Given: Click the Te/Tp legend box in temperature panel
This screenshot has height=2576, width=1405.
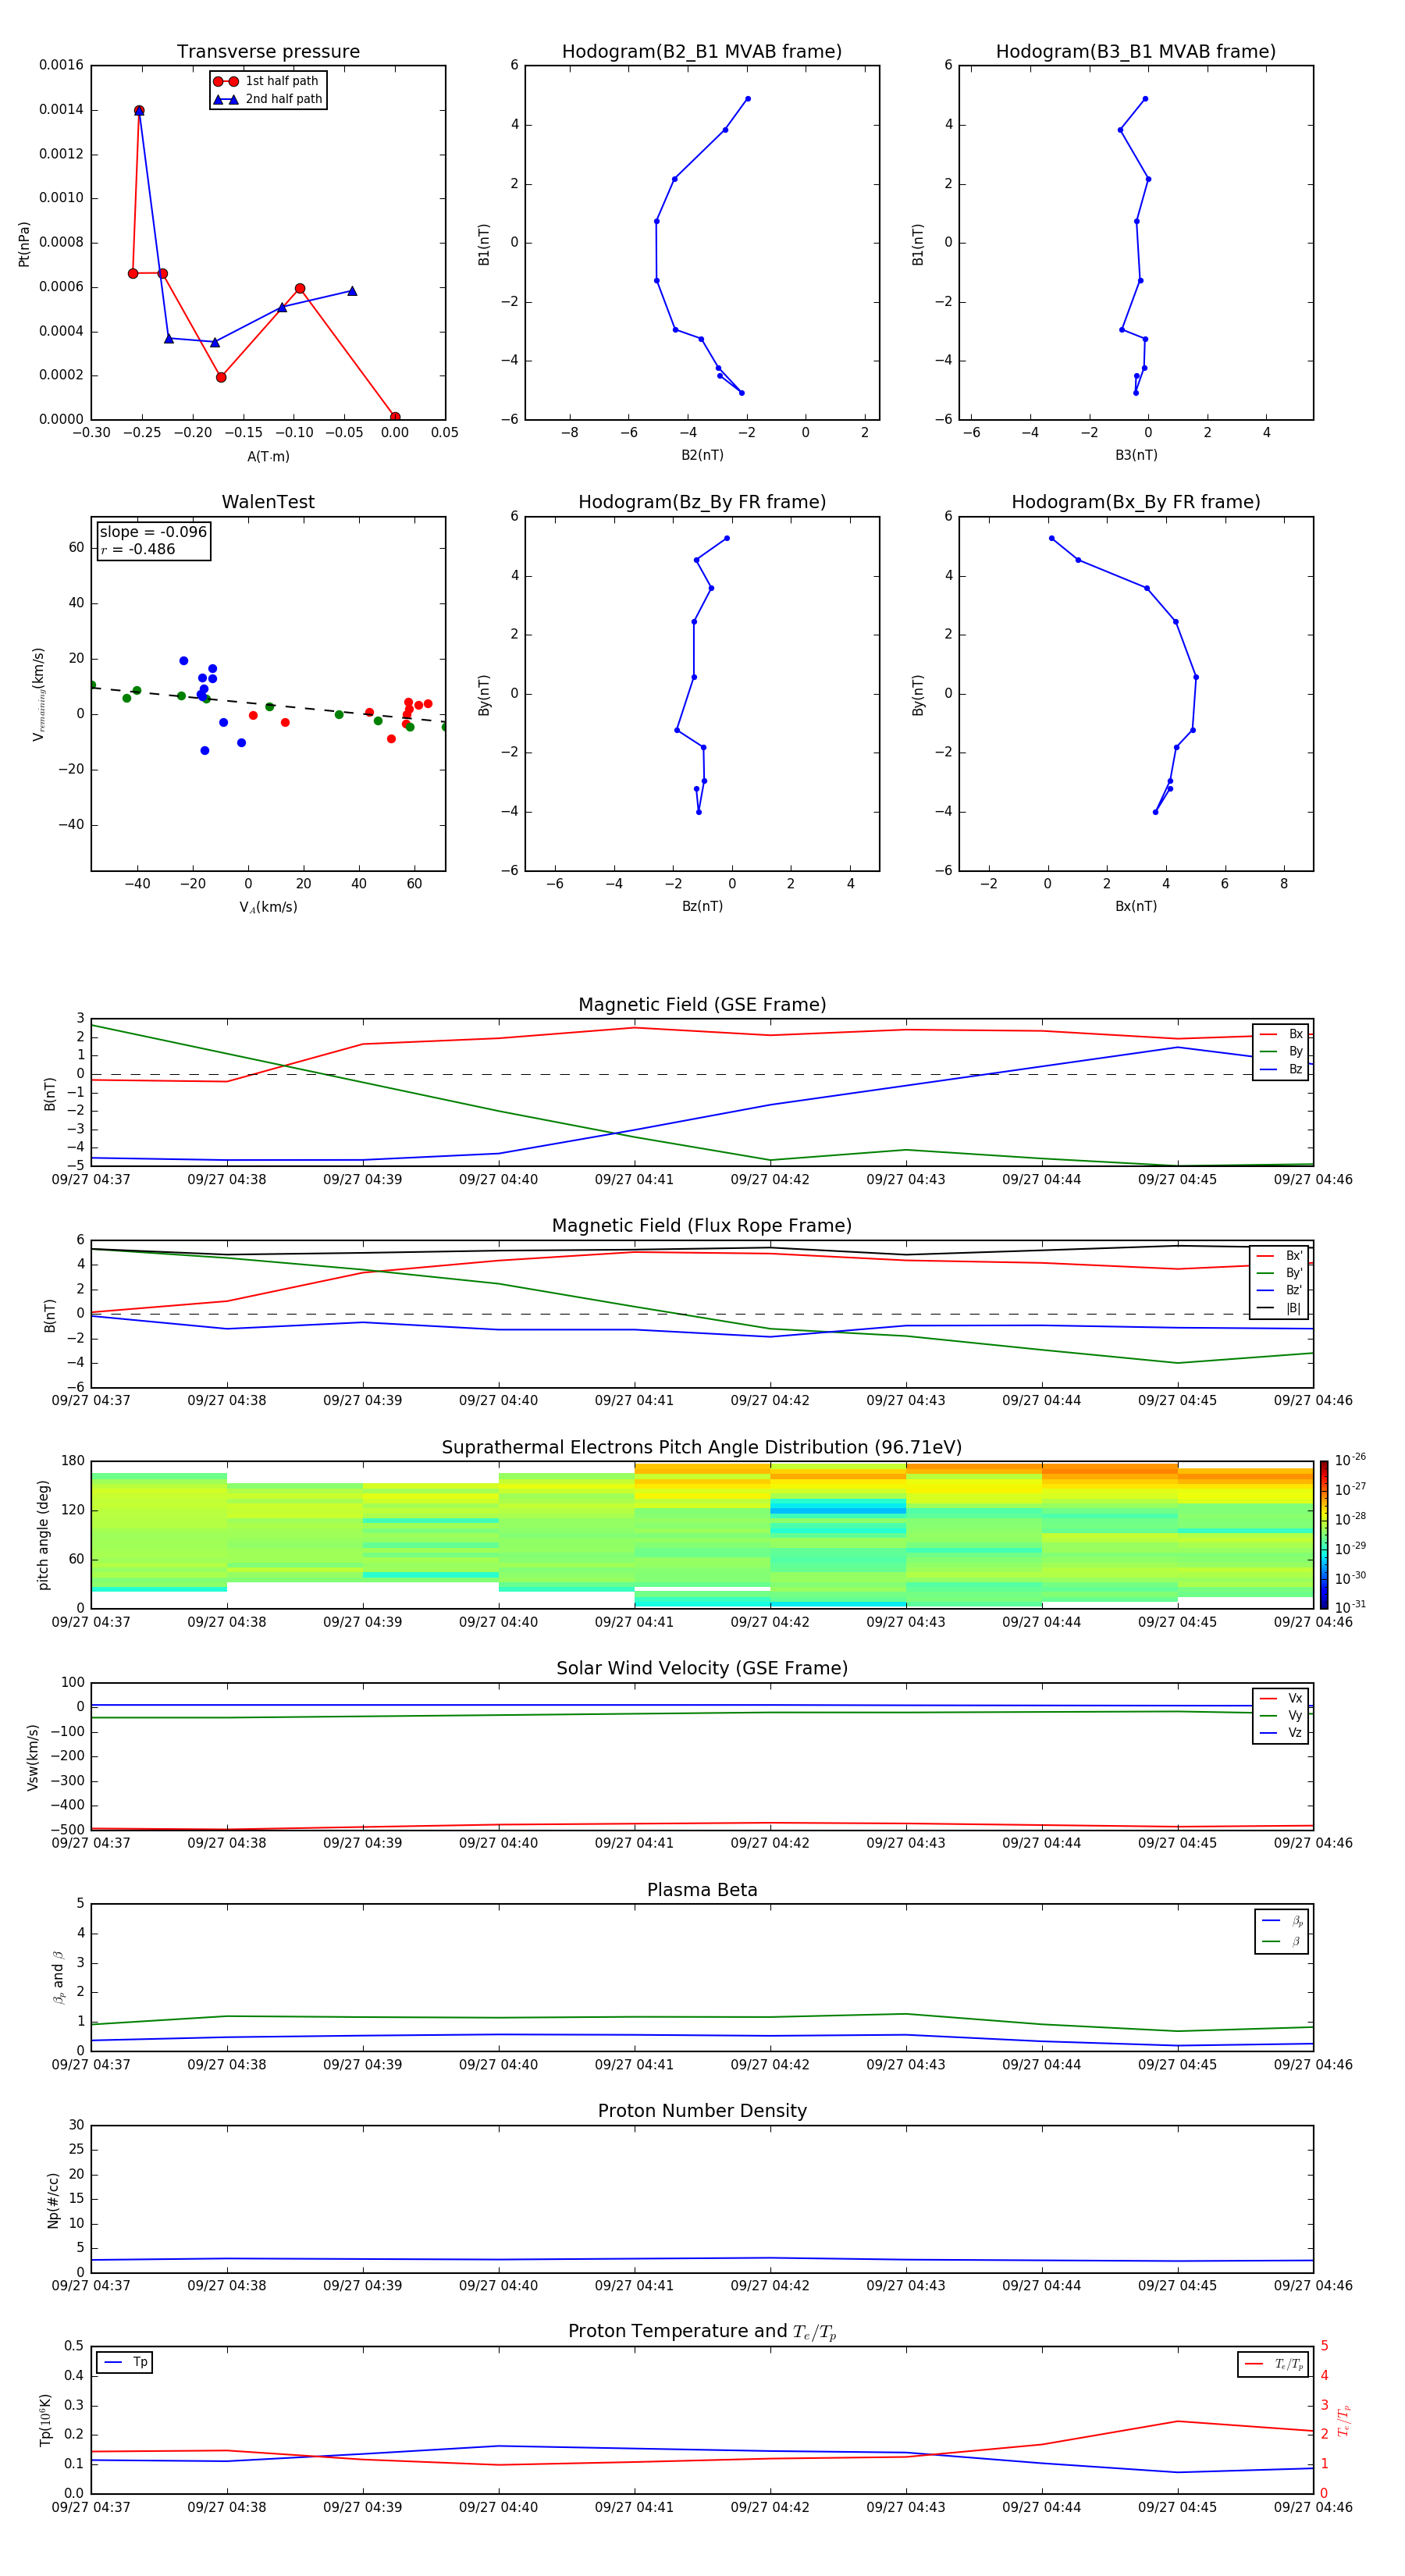Looking at the screenshot, I should [x=1273, y=2364].
